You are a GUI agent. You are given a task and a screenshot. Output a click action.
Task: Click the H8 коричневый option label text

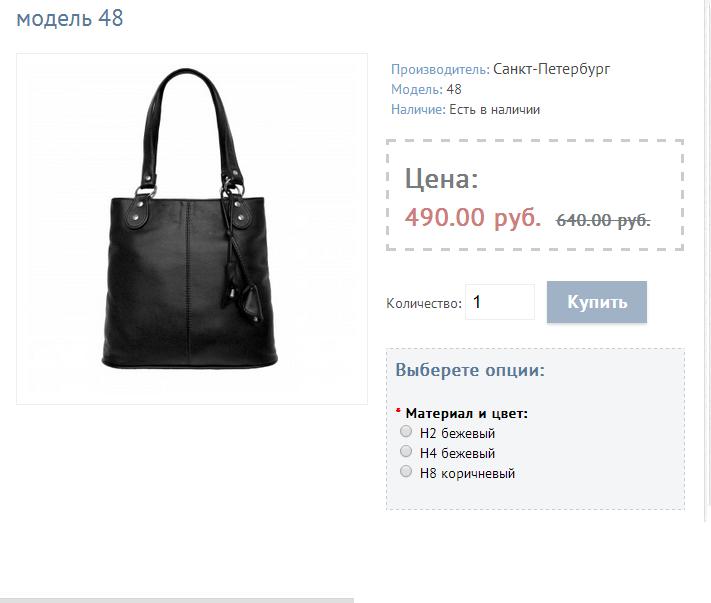[468, 473]
